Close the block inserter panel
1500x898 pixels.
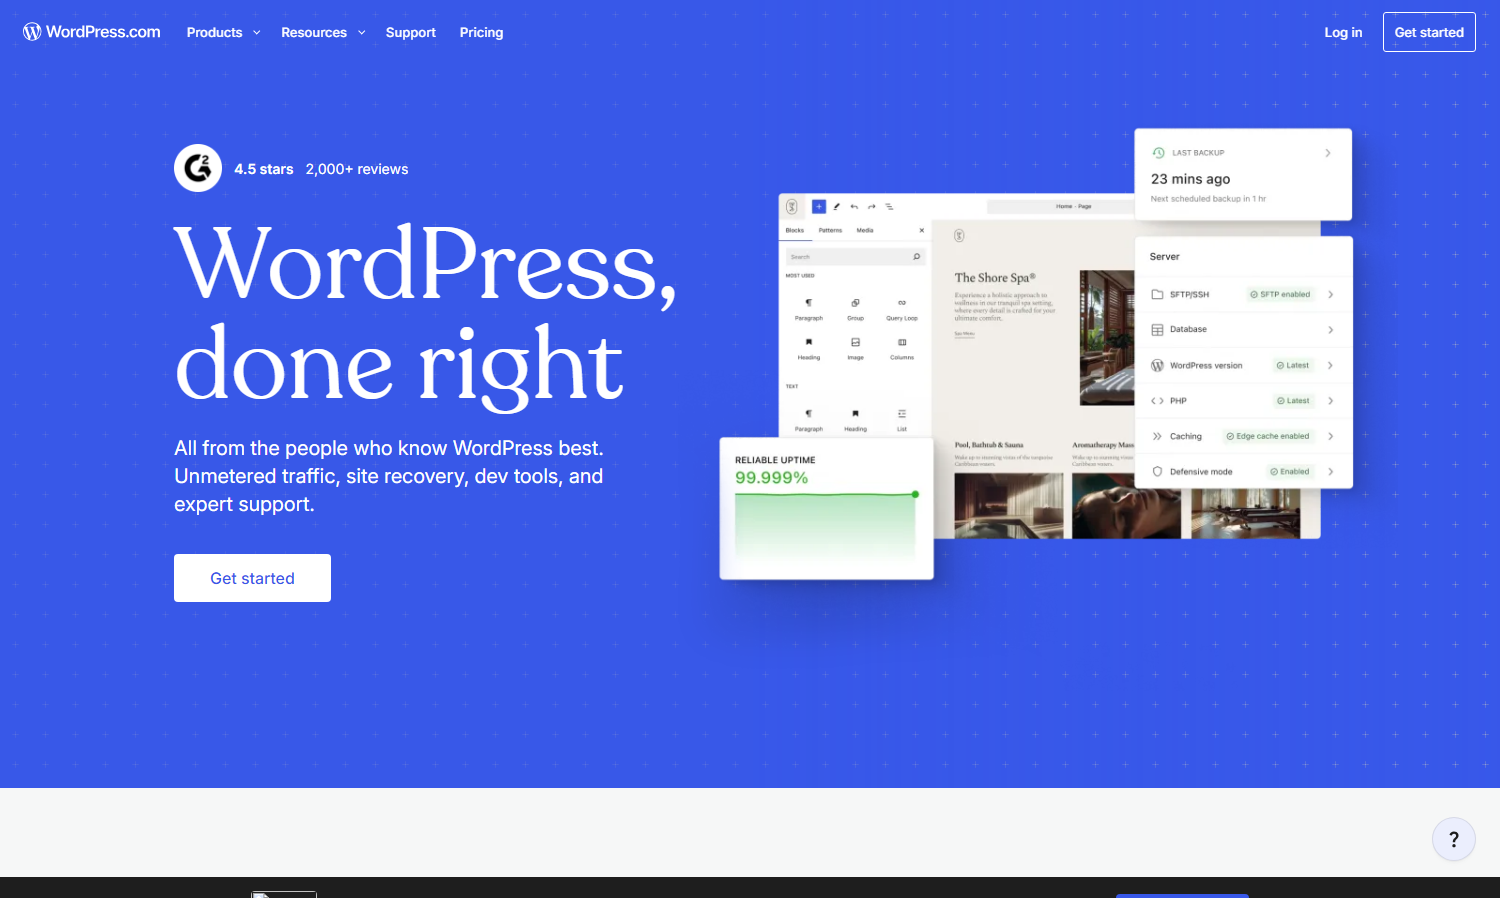[922, 230]
